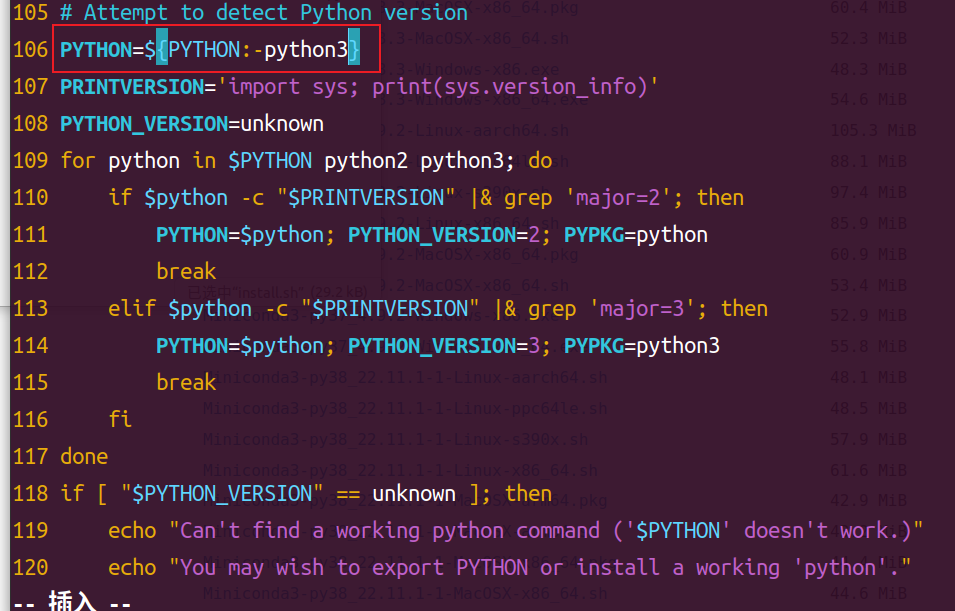Image resolution: width=955 pixels, height=611 pixels.
Task: Click "$PRINTVERSION" string on line 110
Action: point(366,197)
